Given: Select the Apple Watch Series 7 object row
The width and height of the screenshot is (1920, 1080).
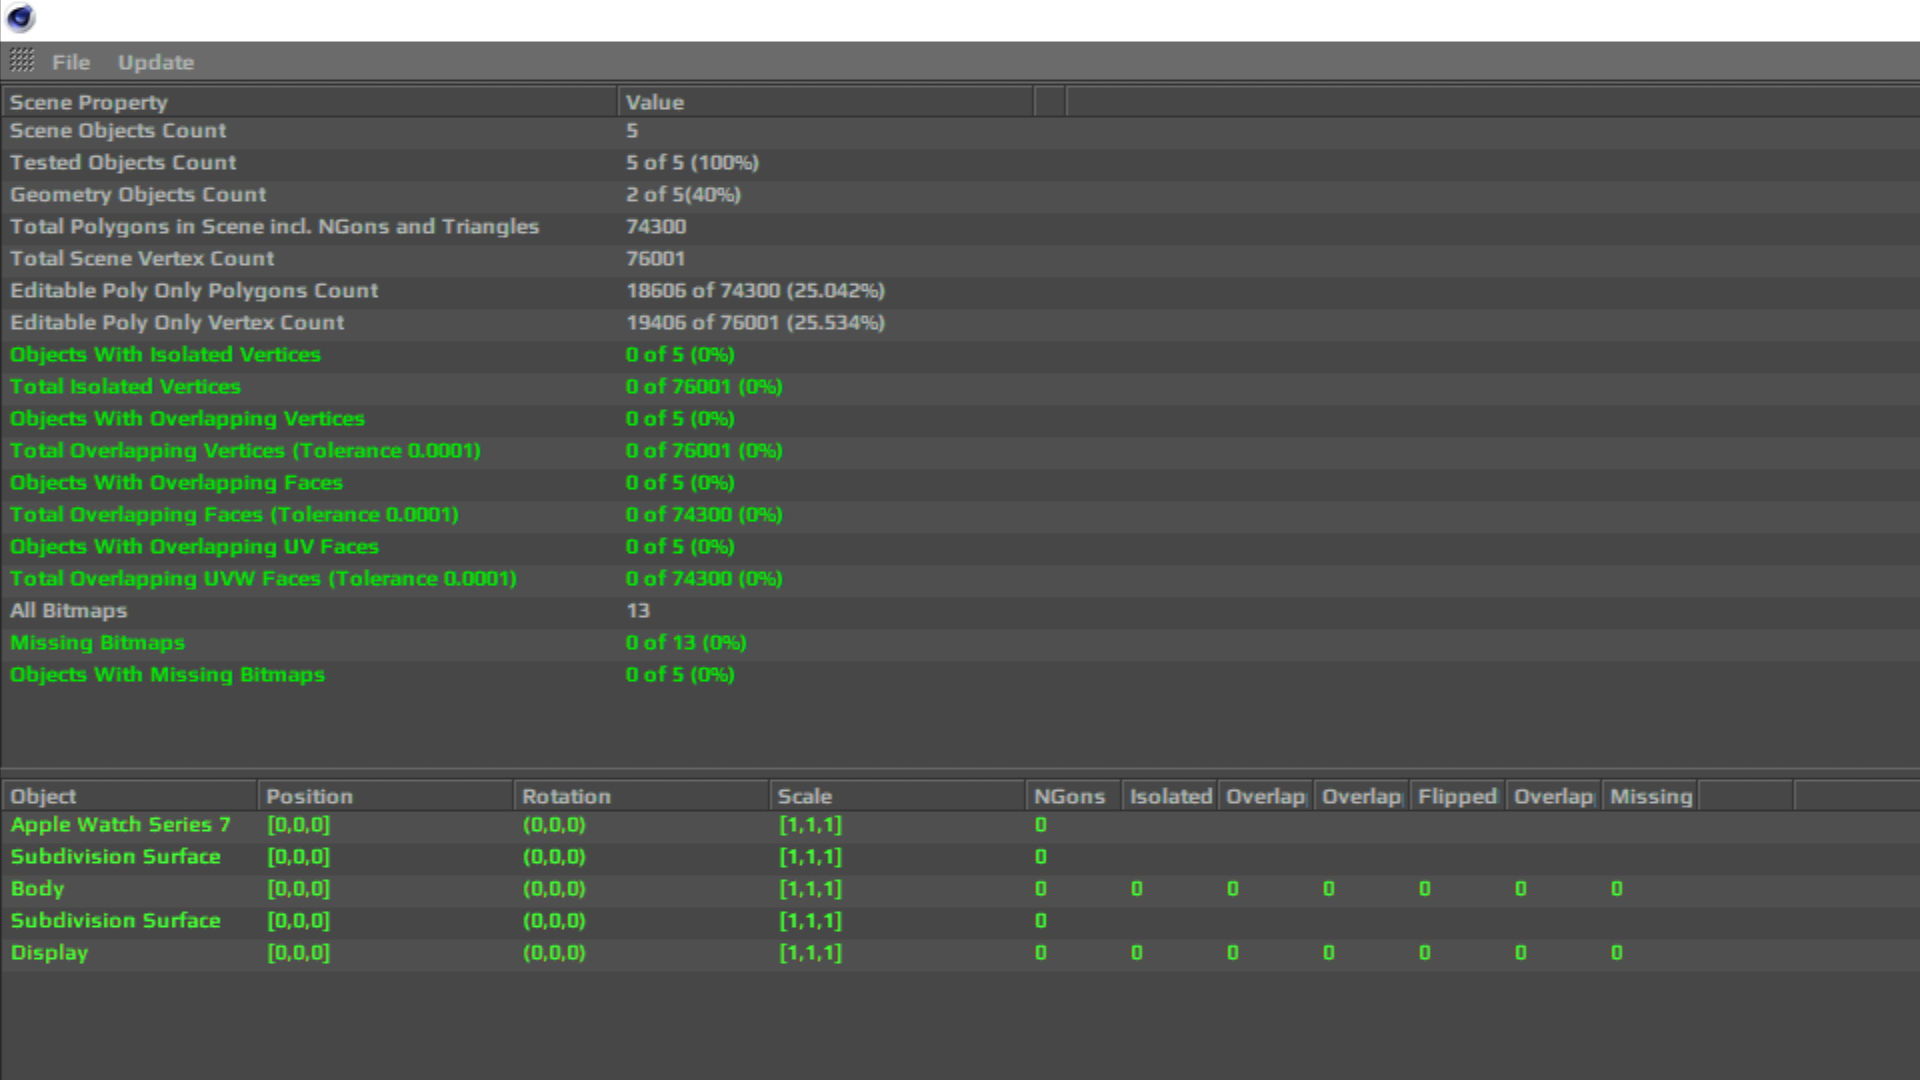Looking at the screenshot, I should pyautogui.click(x=120, y=825).
